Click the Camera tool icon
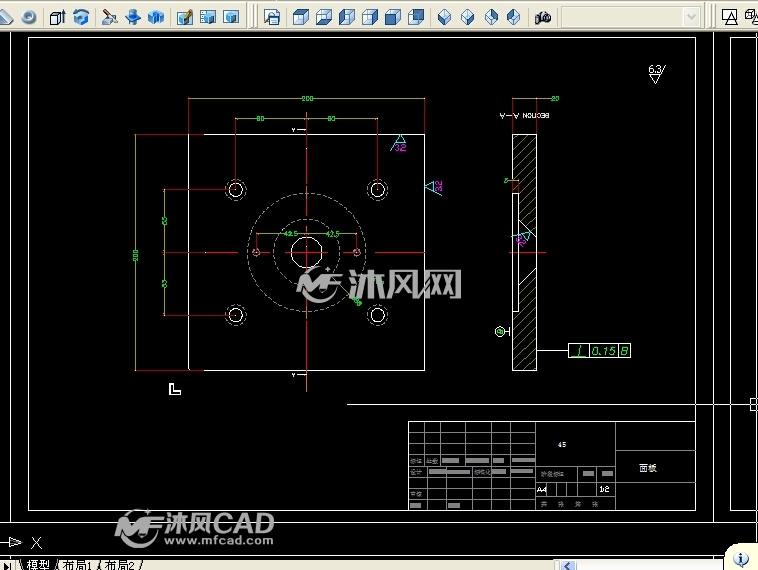Image resolution: width=758 pixels, height=570 pixels. (542, 18)
